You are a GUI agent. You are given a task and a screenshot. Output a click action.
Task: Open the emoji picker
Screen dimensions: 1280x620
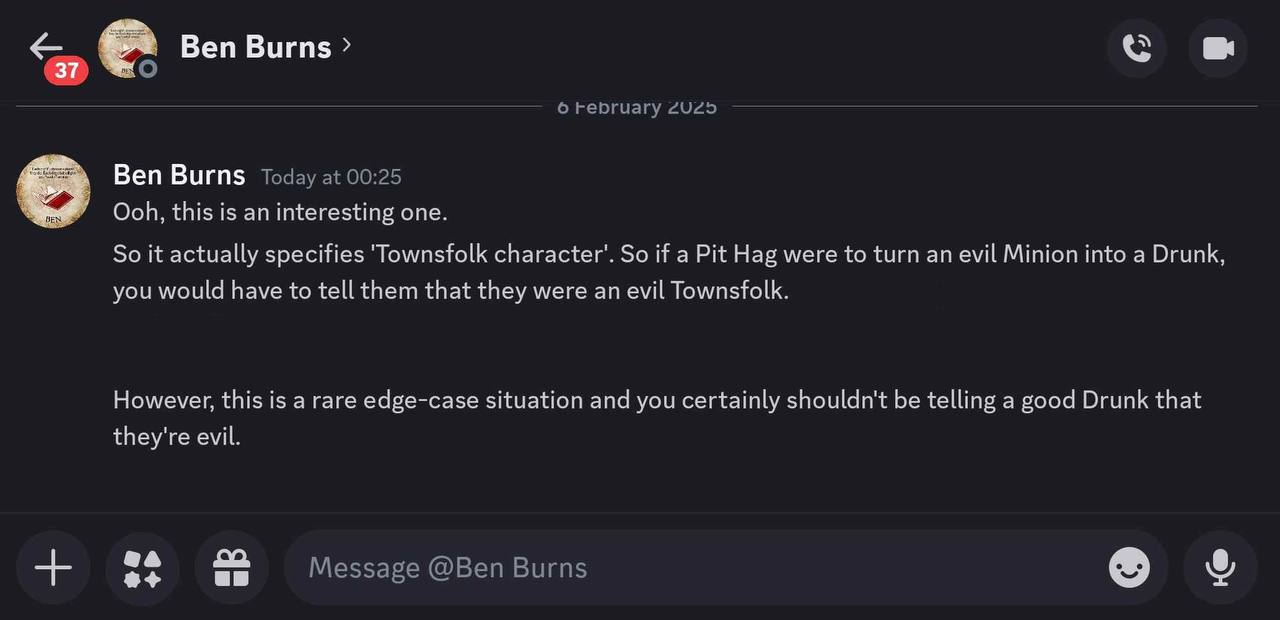pos(1129,568)
